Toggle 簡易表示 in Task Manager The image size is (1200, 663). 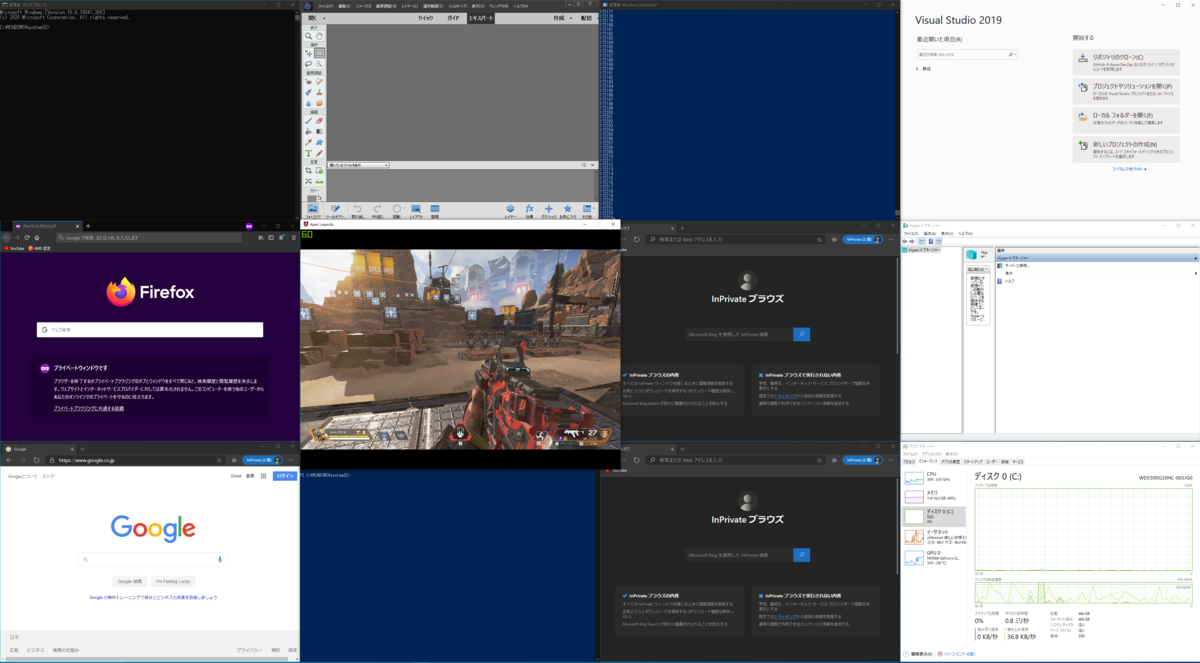point(918,654)
